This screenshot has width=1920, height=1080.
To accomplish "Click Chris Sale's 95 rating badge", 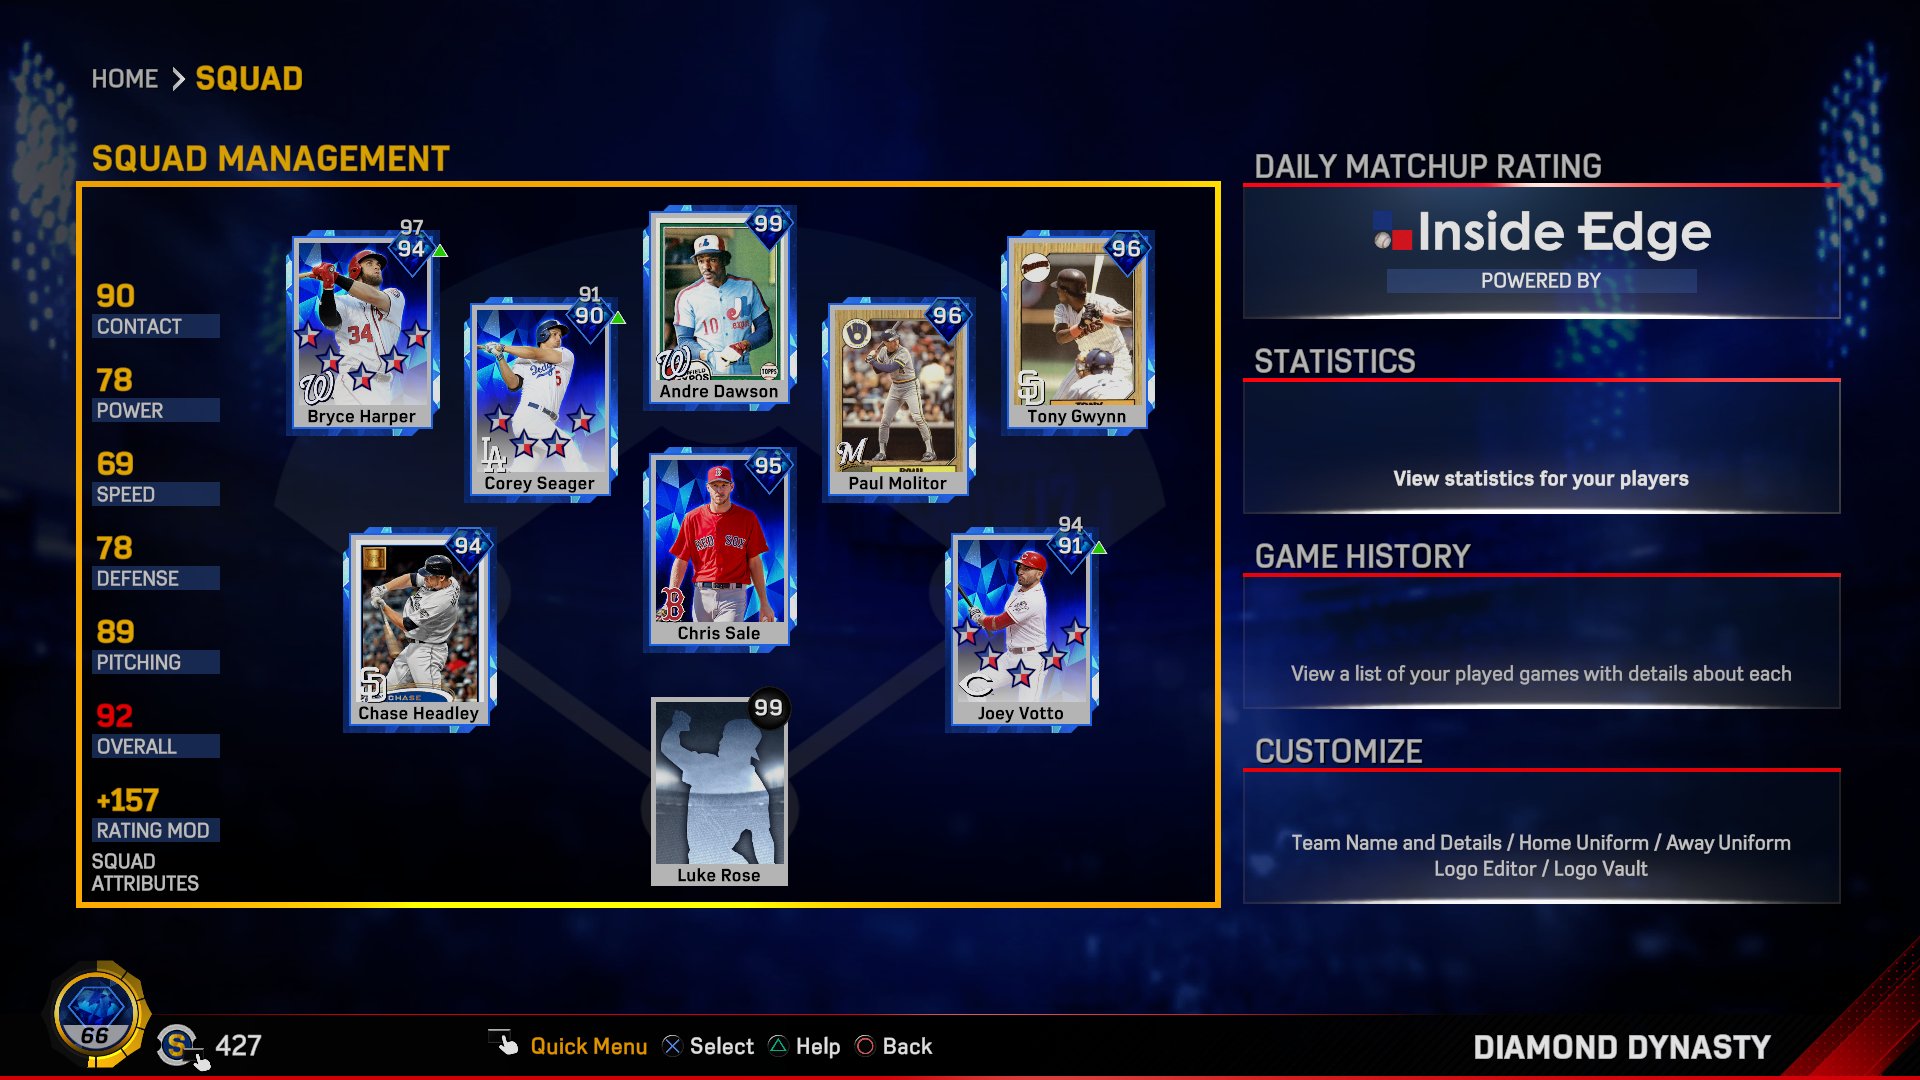I will [x=768, y=466].
